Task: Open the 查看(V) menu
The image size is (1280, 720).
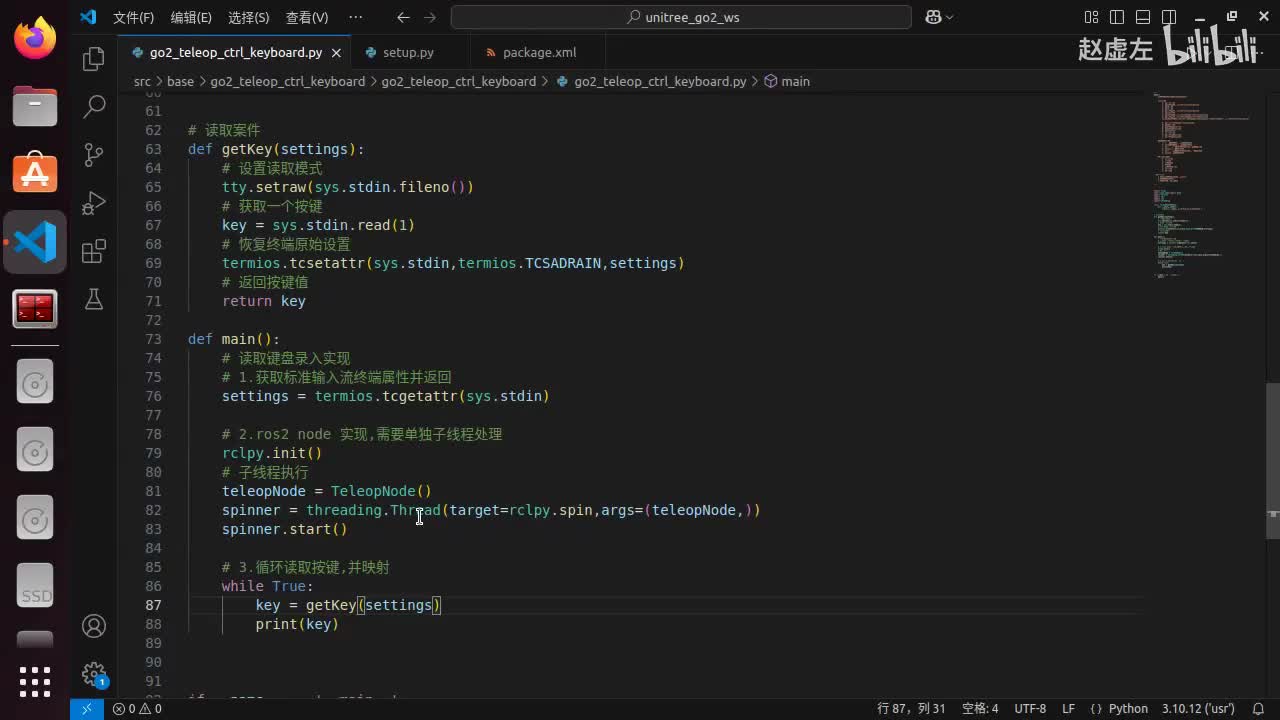Action: click(x=307, y=17)
